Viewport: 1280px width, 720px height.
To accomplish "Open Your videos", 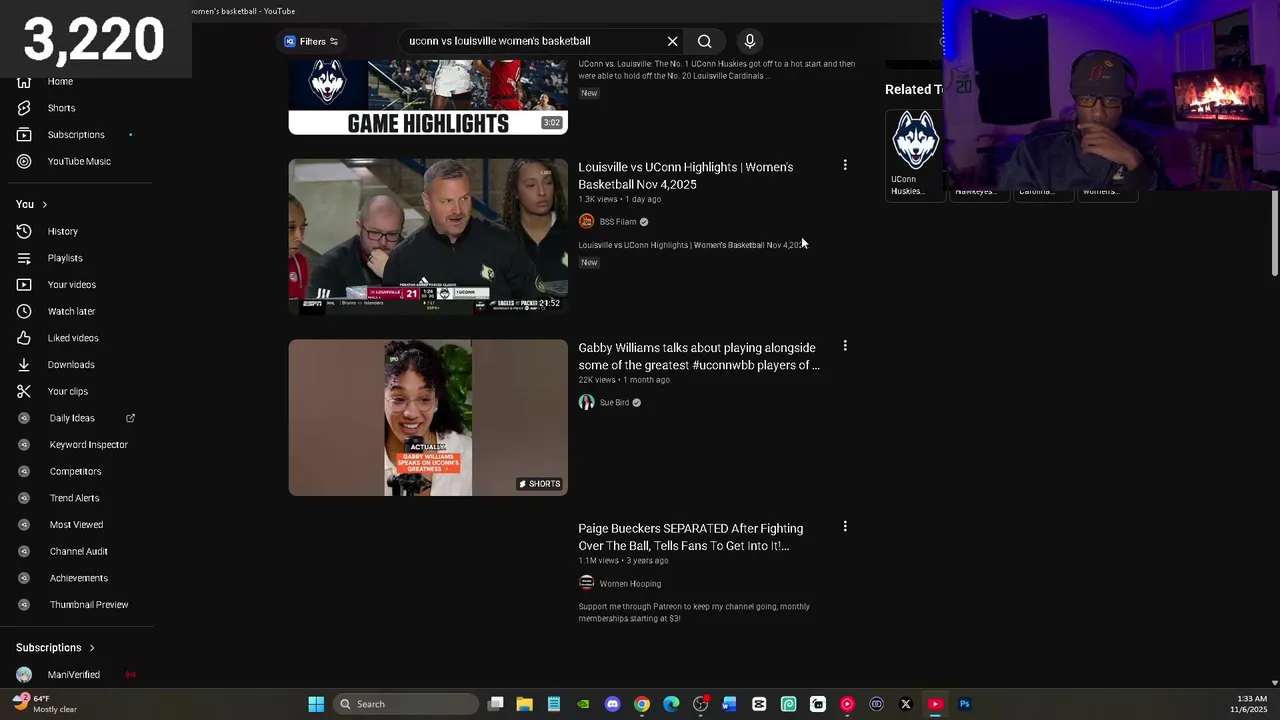I will coord(71,285).
